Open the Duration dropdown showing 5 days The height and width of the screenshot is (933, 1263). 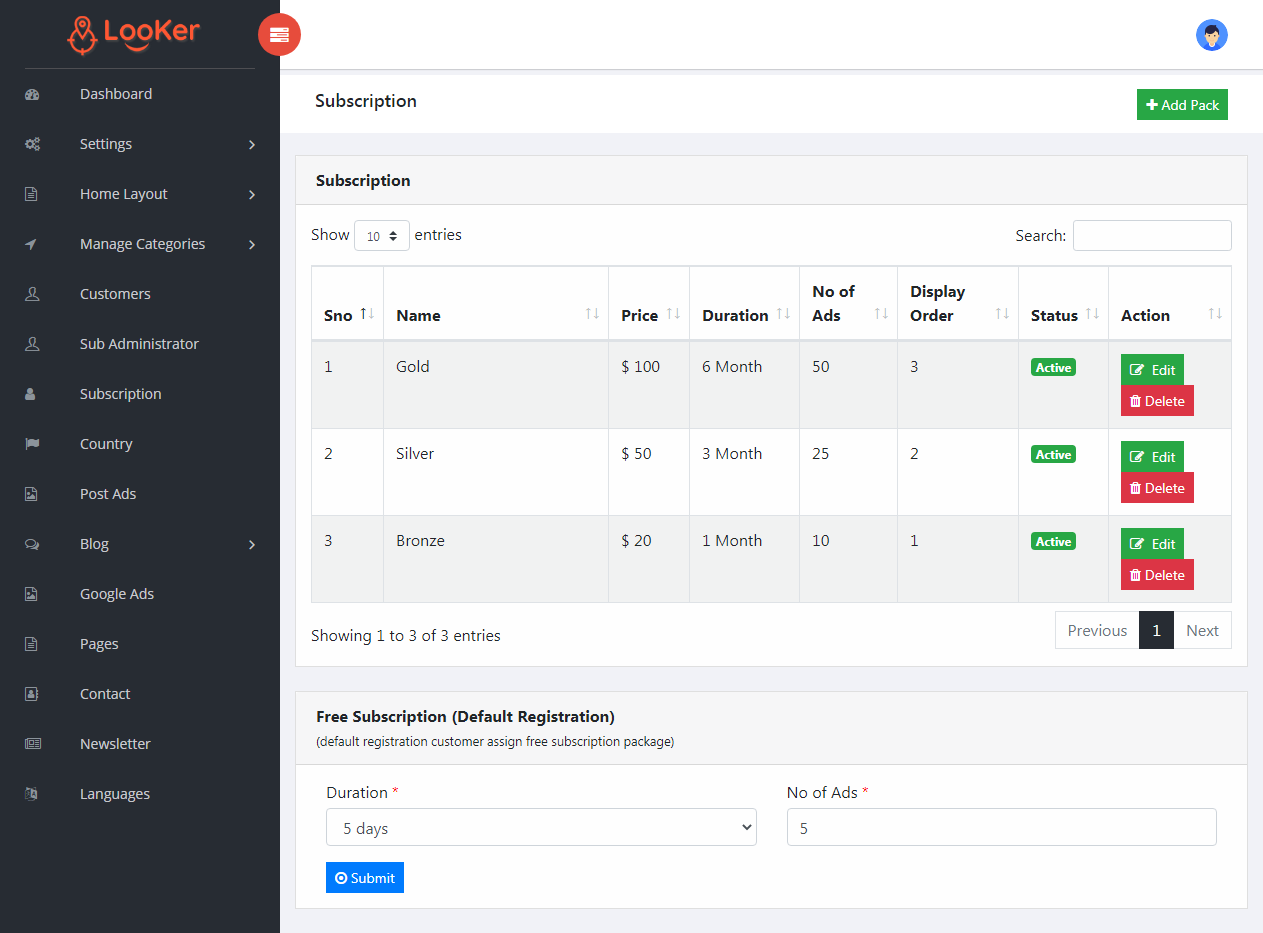tap(541, 827)
